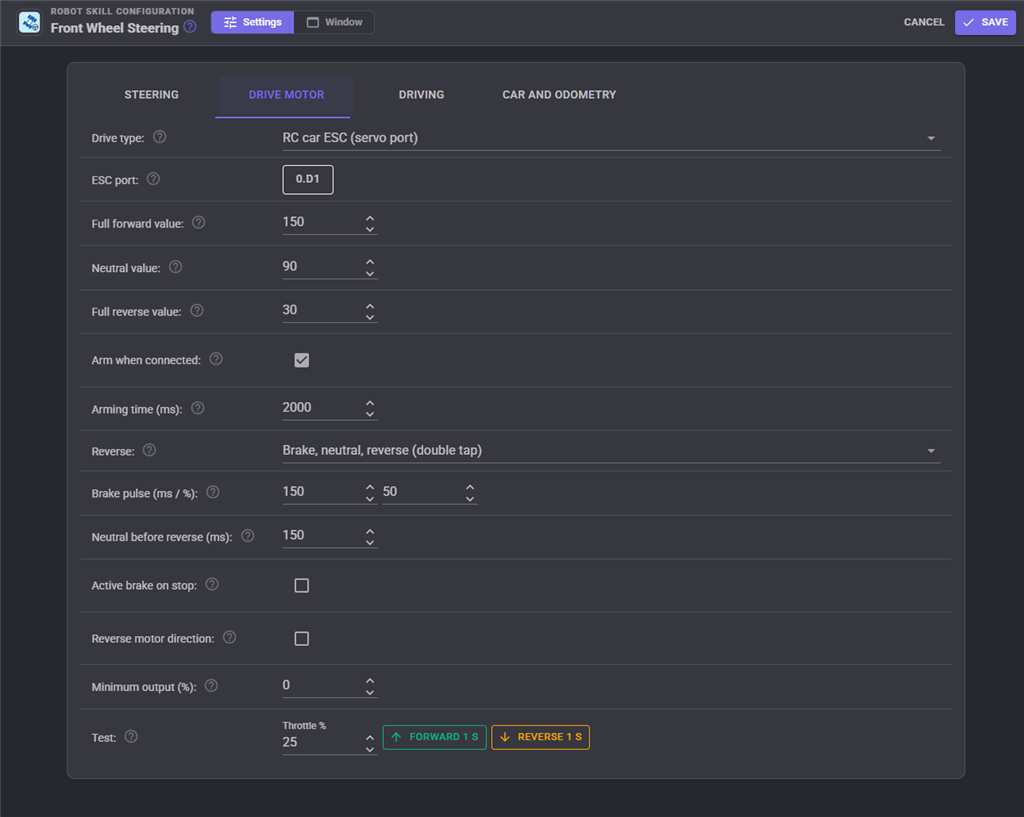The height and width of the screenshot is (817, 1024).
Task: Show help for Reverse motor direction
Action: [x=229, y=637]
